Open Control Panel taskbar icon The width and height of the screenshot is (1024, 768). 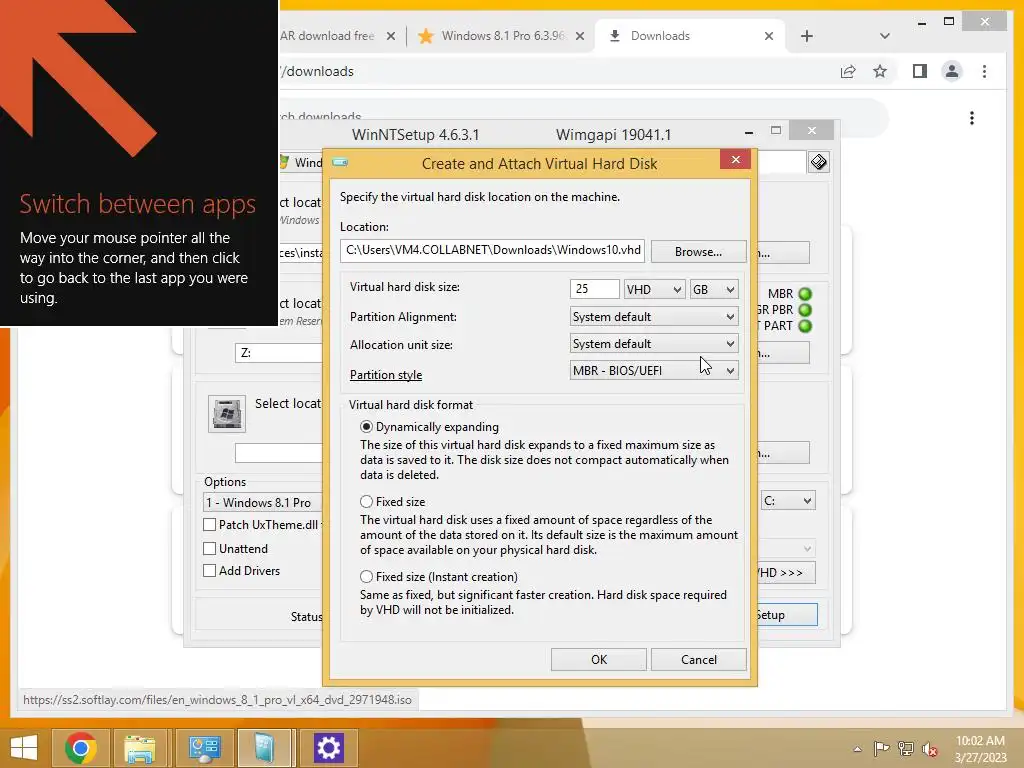pyautogui.click(x=204, y=748)
